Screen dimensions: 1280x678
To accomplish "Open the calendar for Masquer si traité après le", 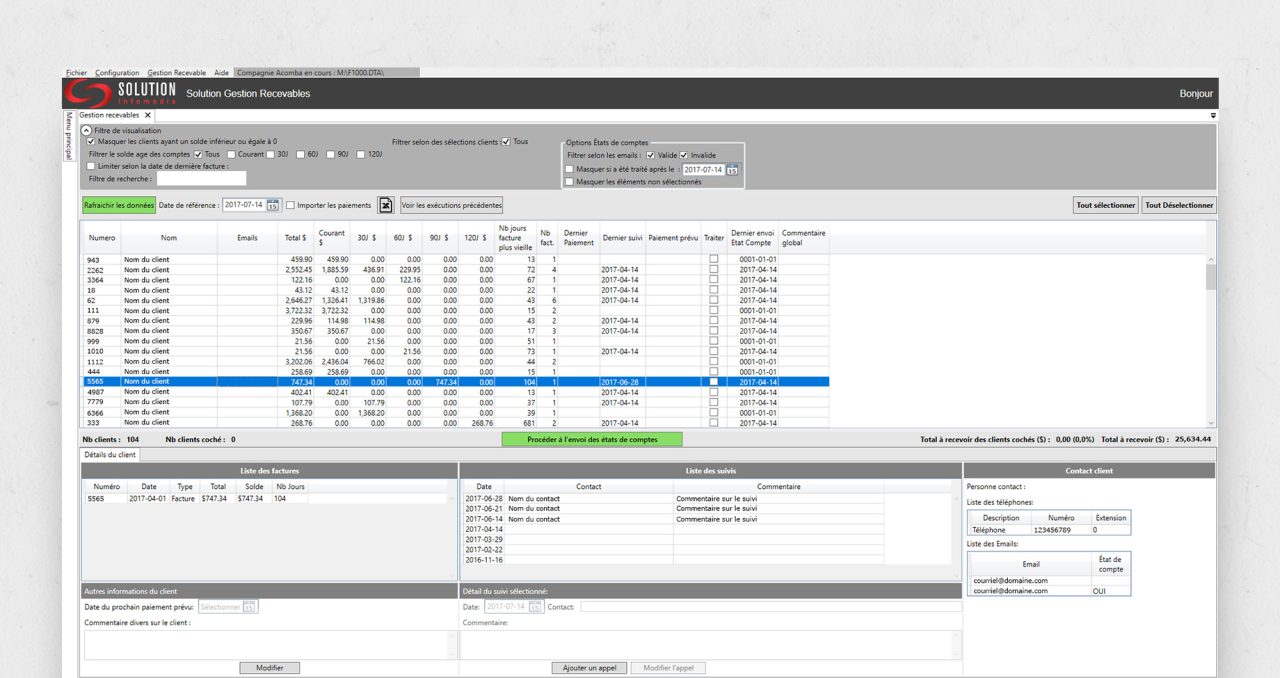I will 733,170.
